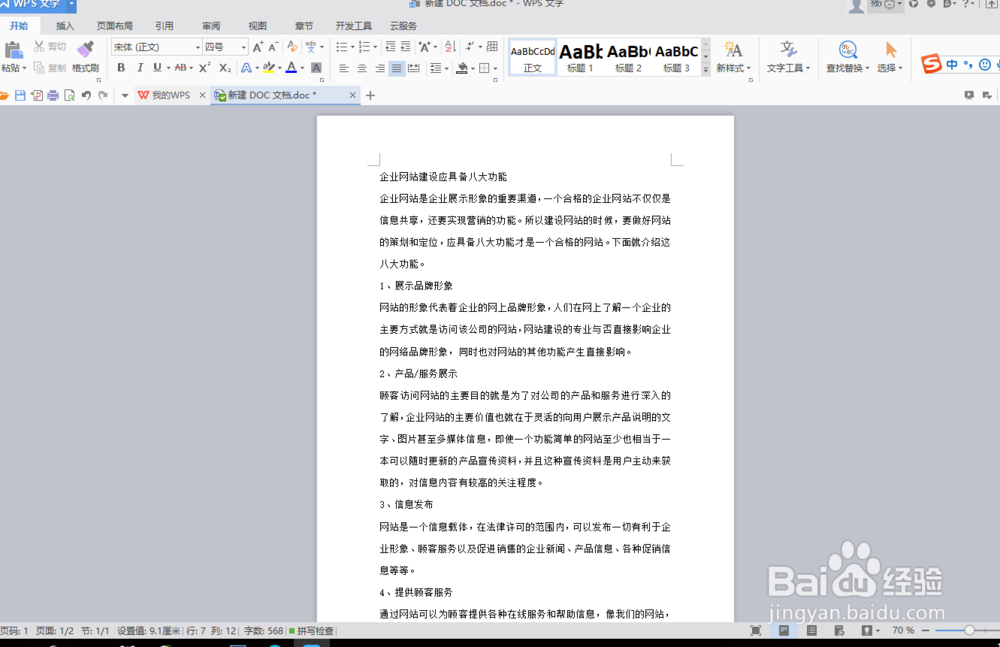Click the subscript icon
1000x647 pixels.
[225, 67]
